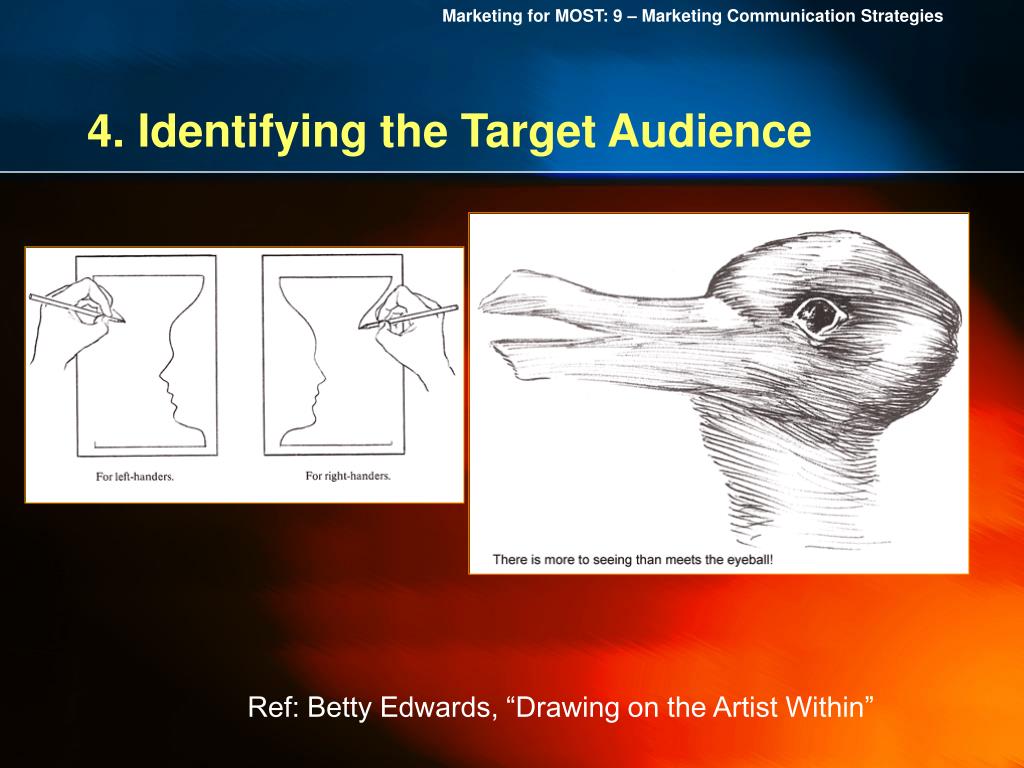Click the reference line "Ref: Betty Edwards, "Drawing on the Artist Within""
Image resolution: width=1024 pixels, height=768 pixels.
pyautogui.click(x=561, y=707)
